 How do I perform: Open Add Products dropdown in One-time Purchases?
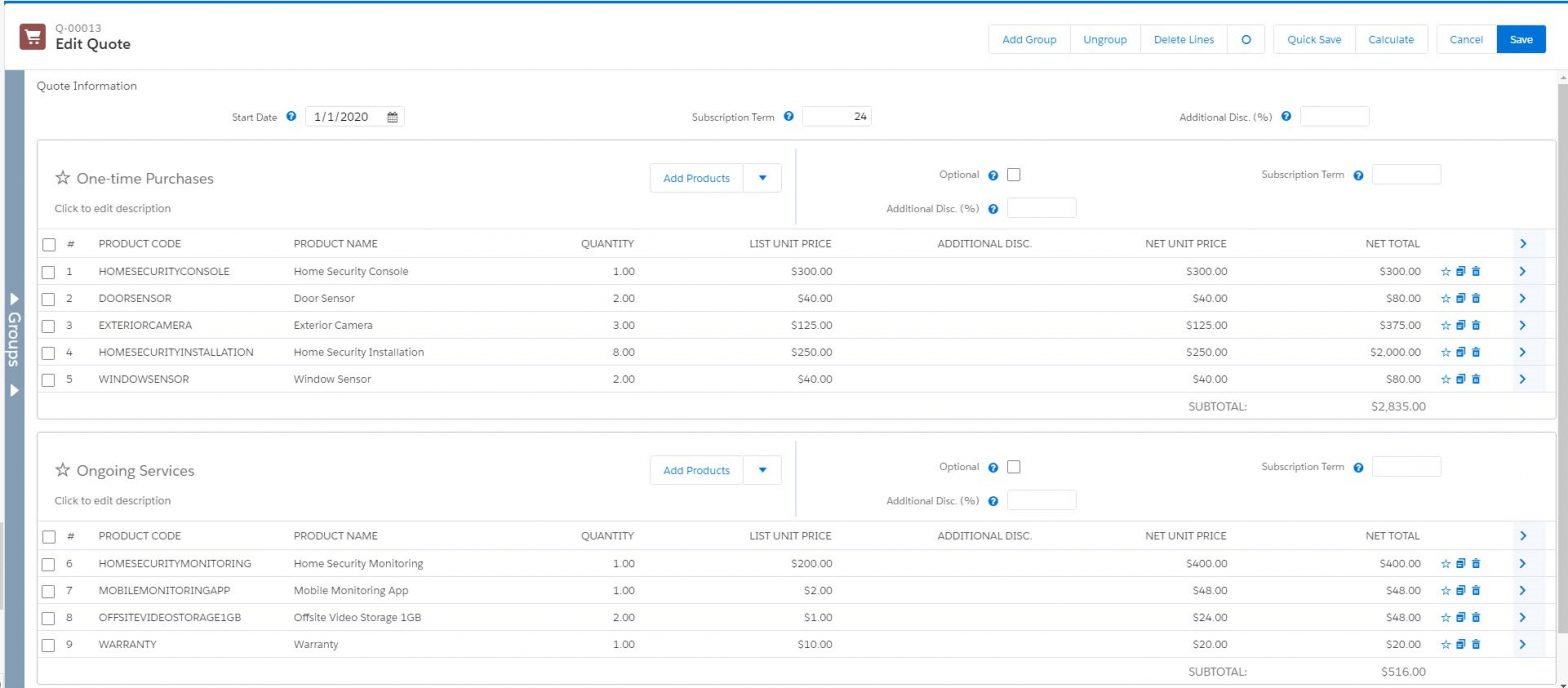point(762,178)
